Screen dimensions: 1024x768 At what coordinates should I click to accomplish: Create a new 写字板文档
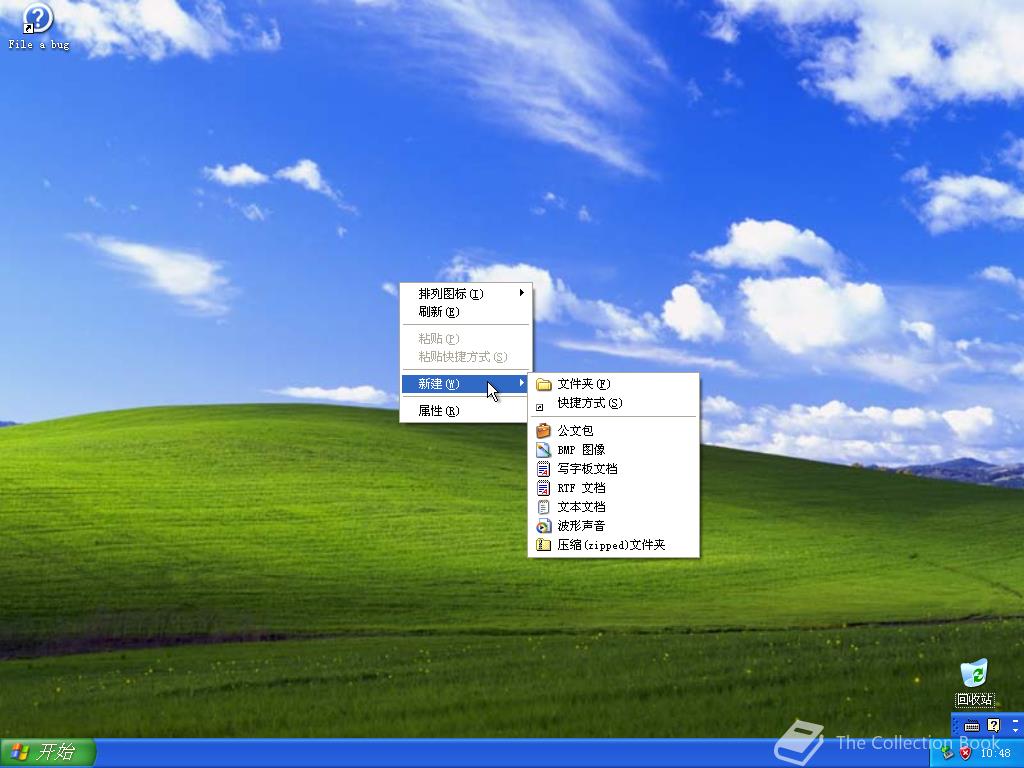pyautogui.click(x=613, y=468)
